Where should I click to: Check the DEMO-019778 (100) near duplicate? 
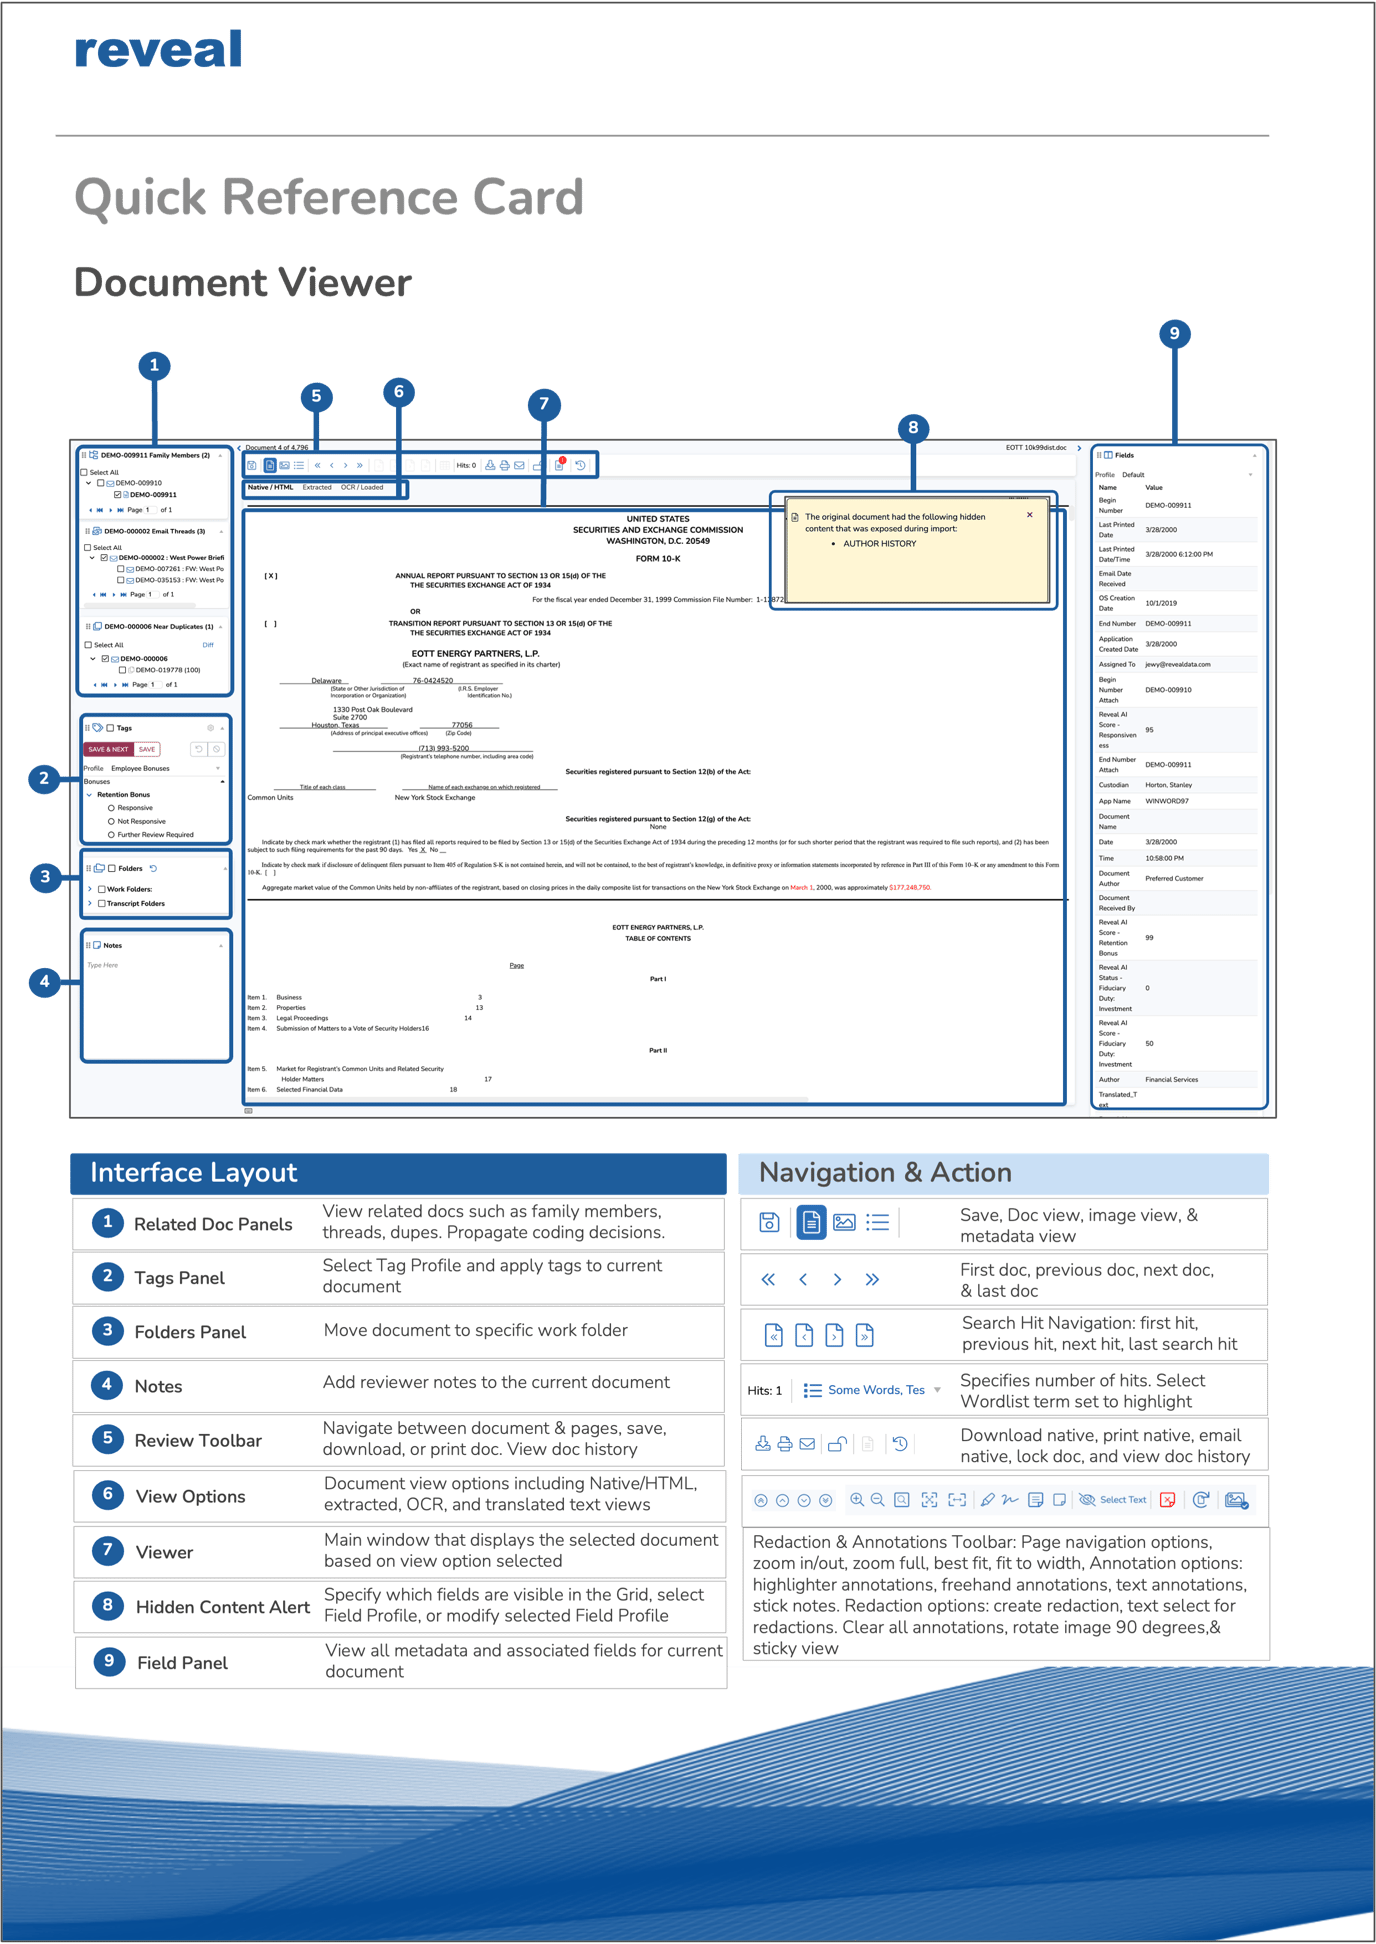click(122, 670)
